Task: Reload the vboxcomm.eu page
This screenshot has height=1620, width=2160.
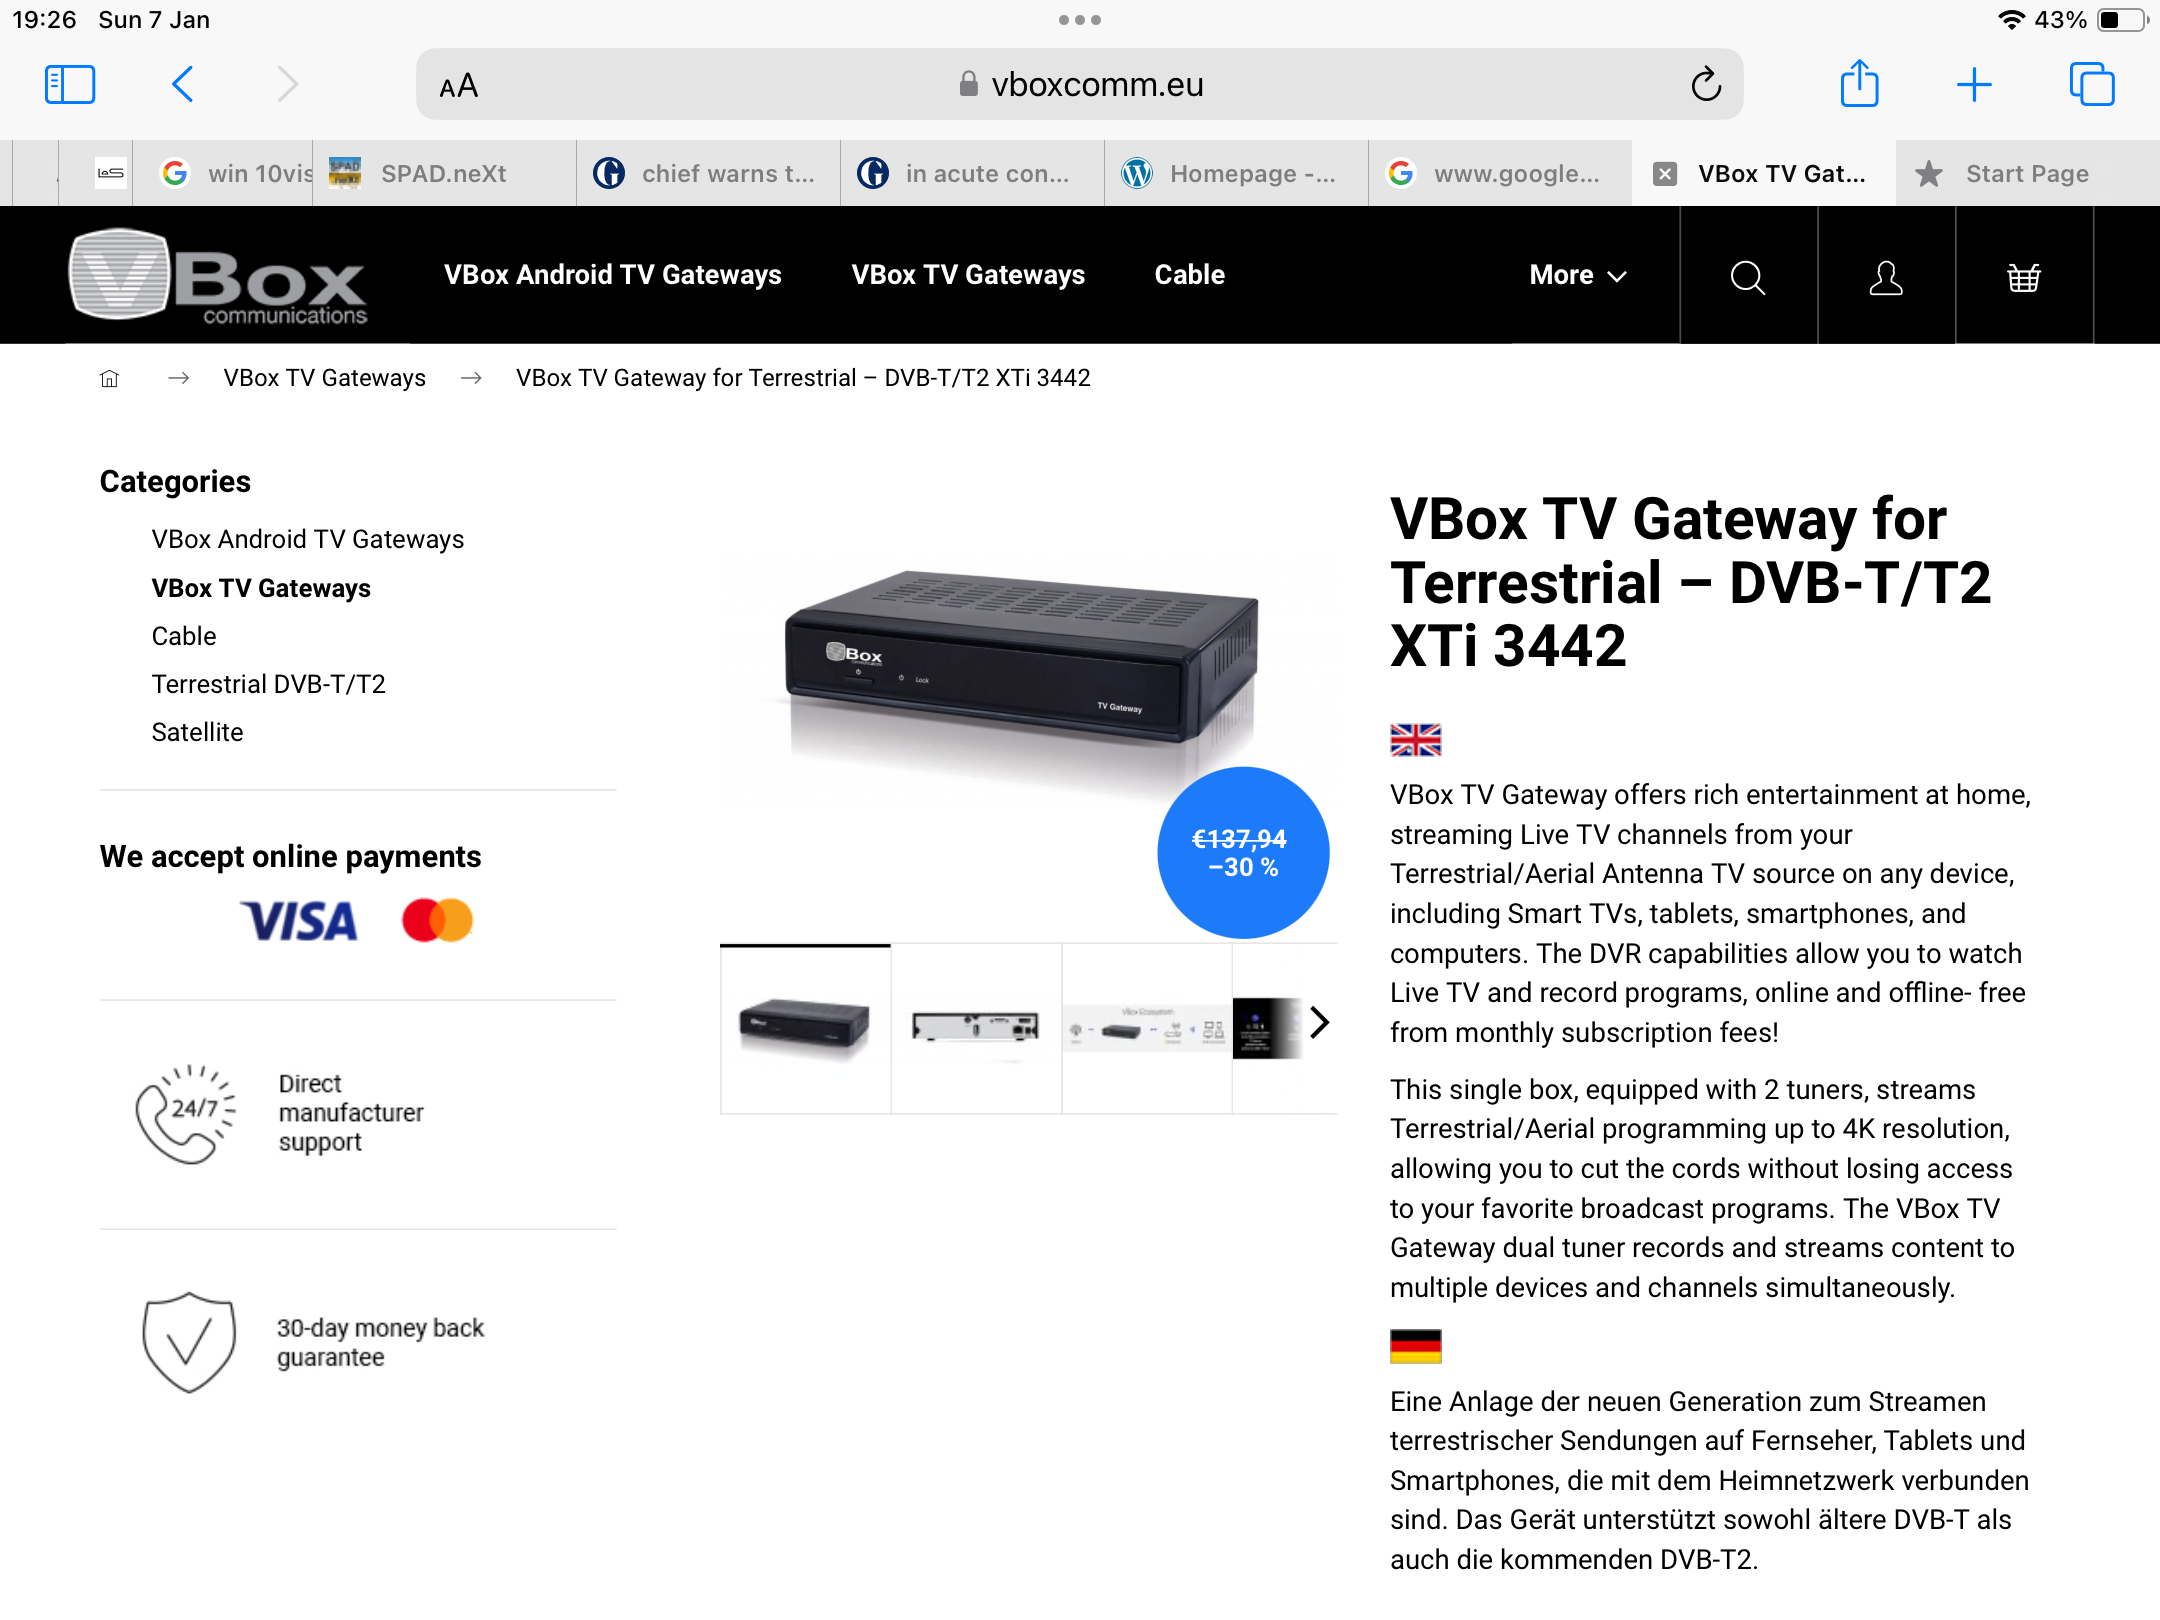Action: tap(1706, 85)
